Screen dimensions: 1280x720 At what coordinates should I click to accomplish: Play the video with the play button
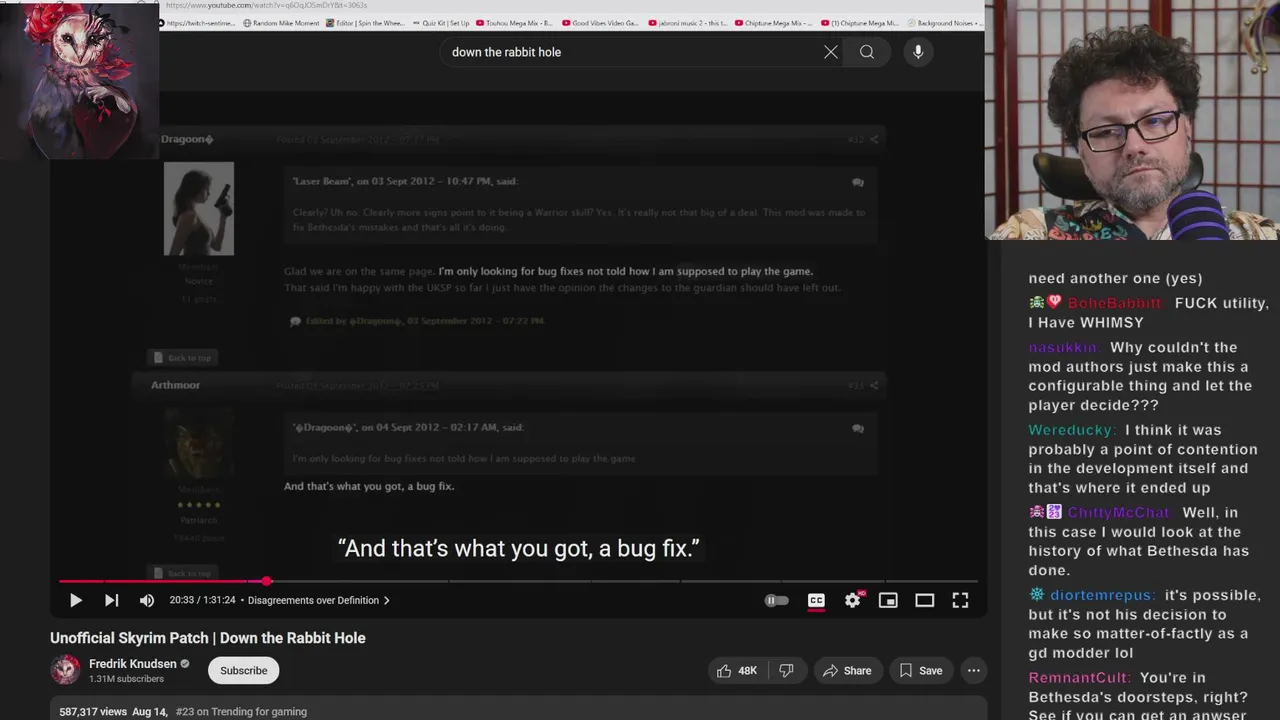pyautogui.click(x=75, y=600)
